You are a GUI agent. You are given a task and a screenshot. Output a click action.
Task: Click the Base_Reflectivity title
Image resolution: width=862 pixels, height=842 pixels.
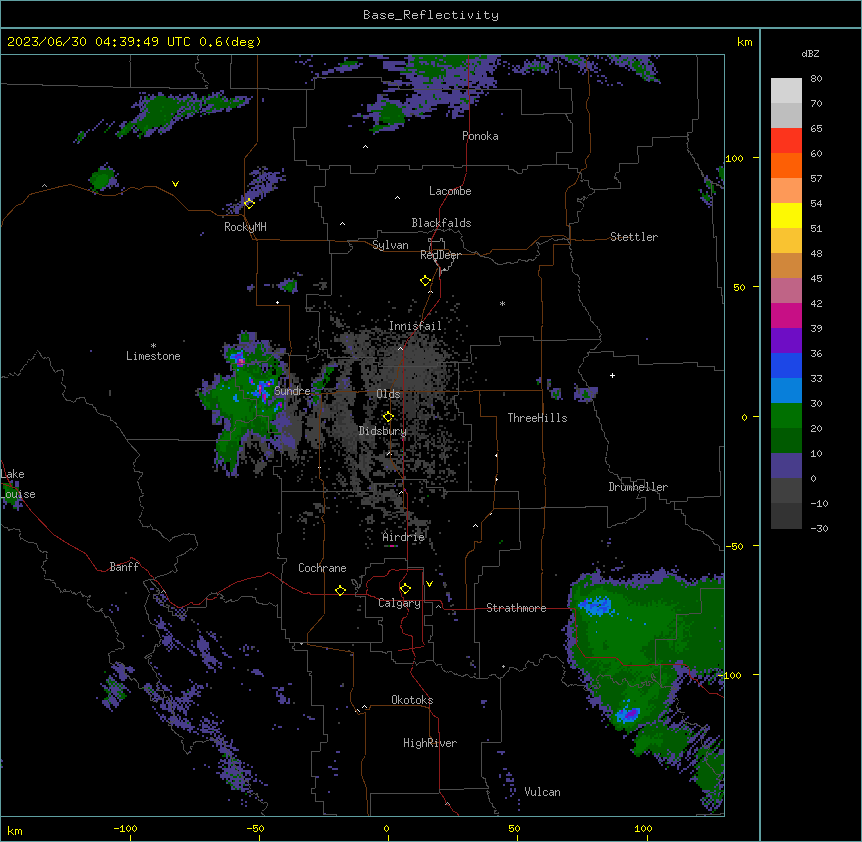pyautogui.click(x=431, y=15)
